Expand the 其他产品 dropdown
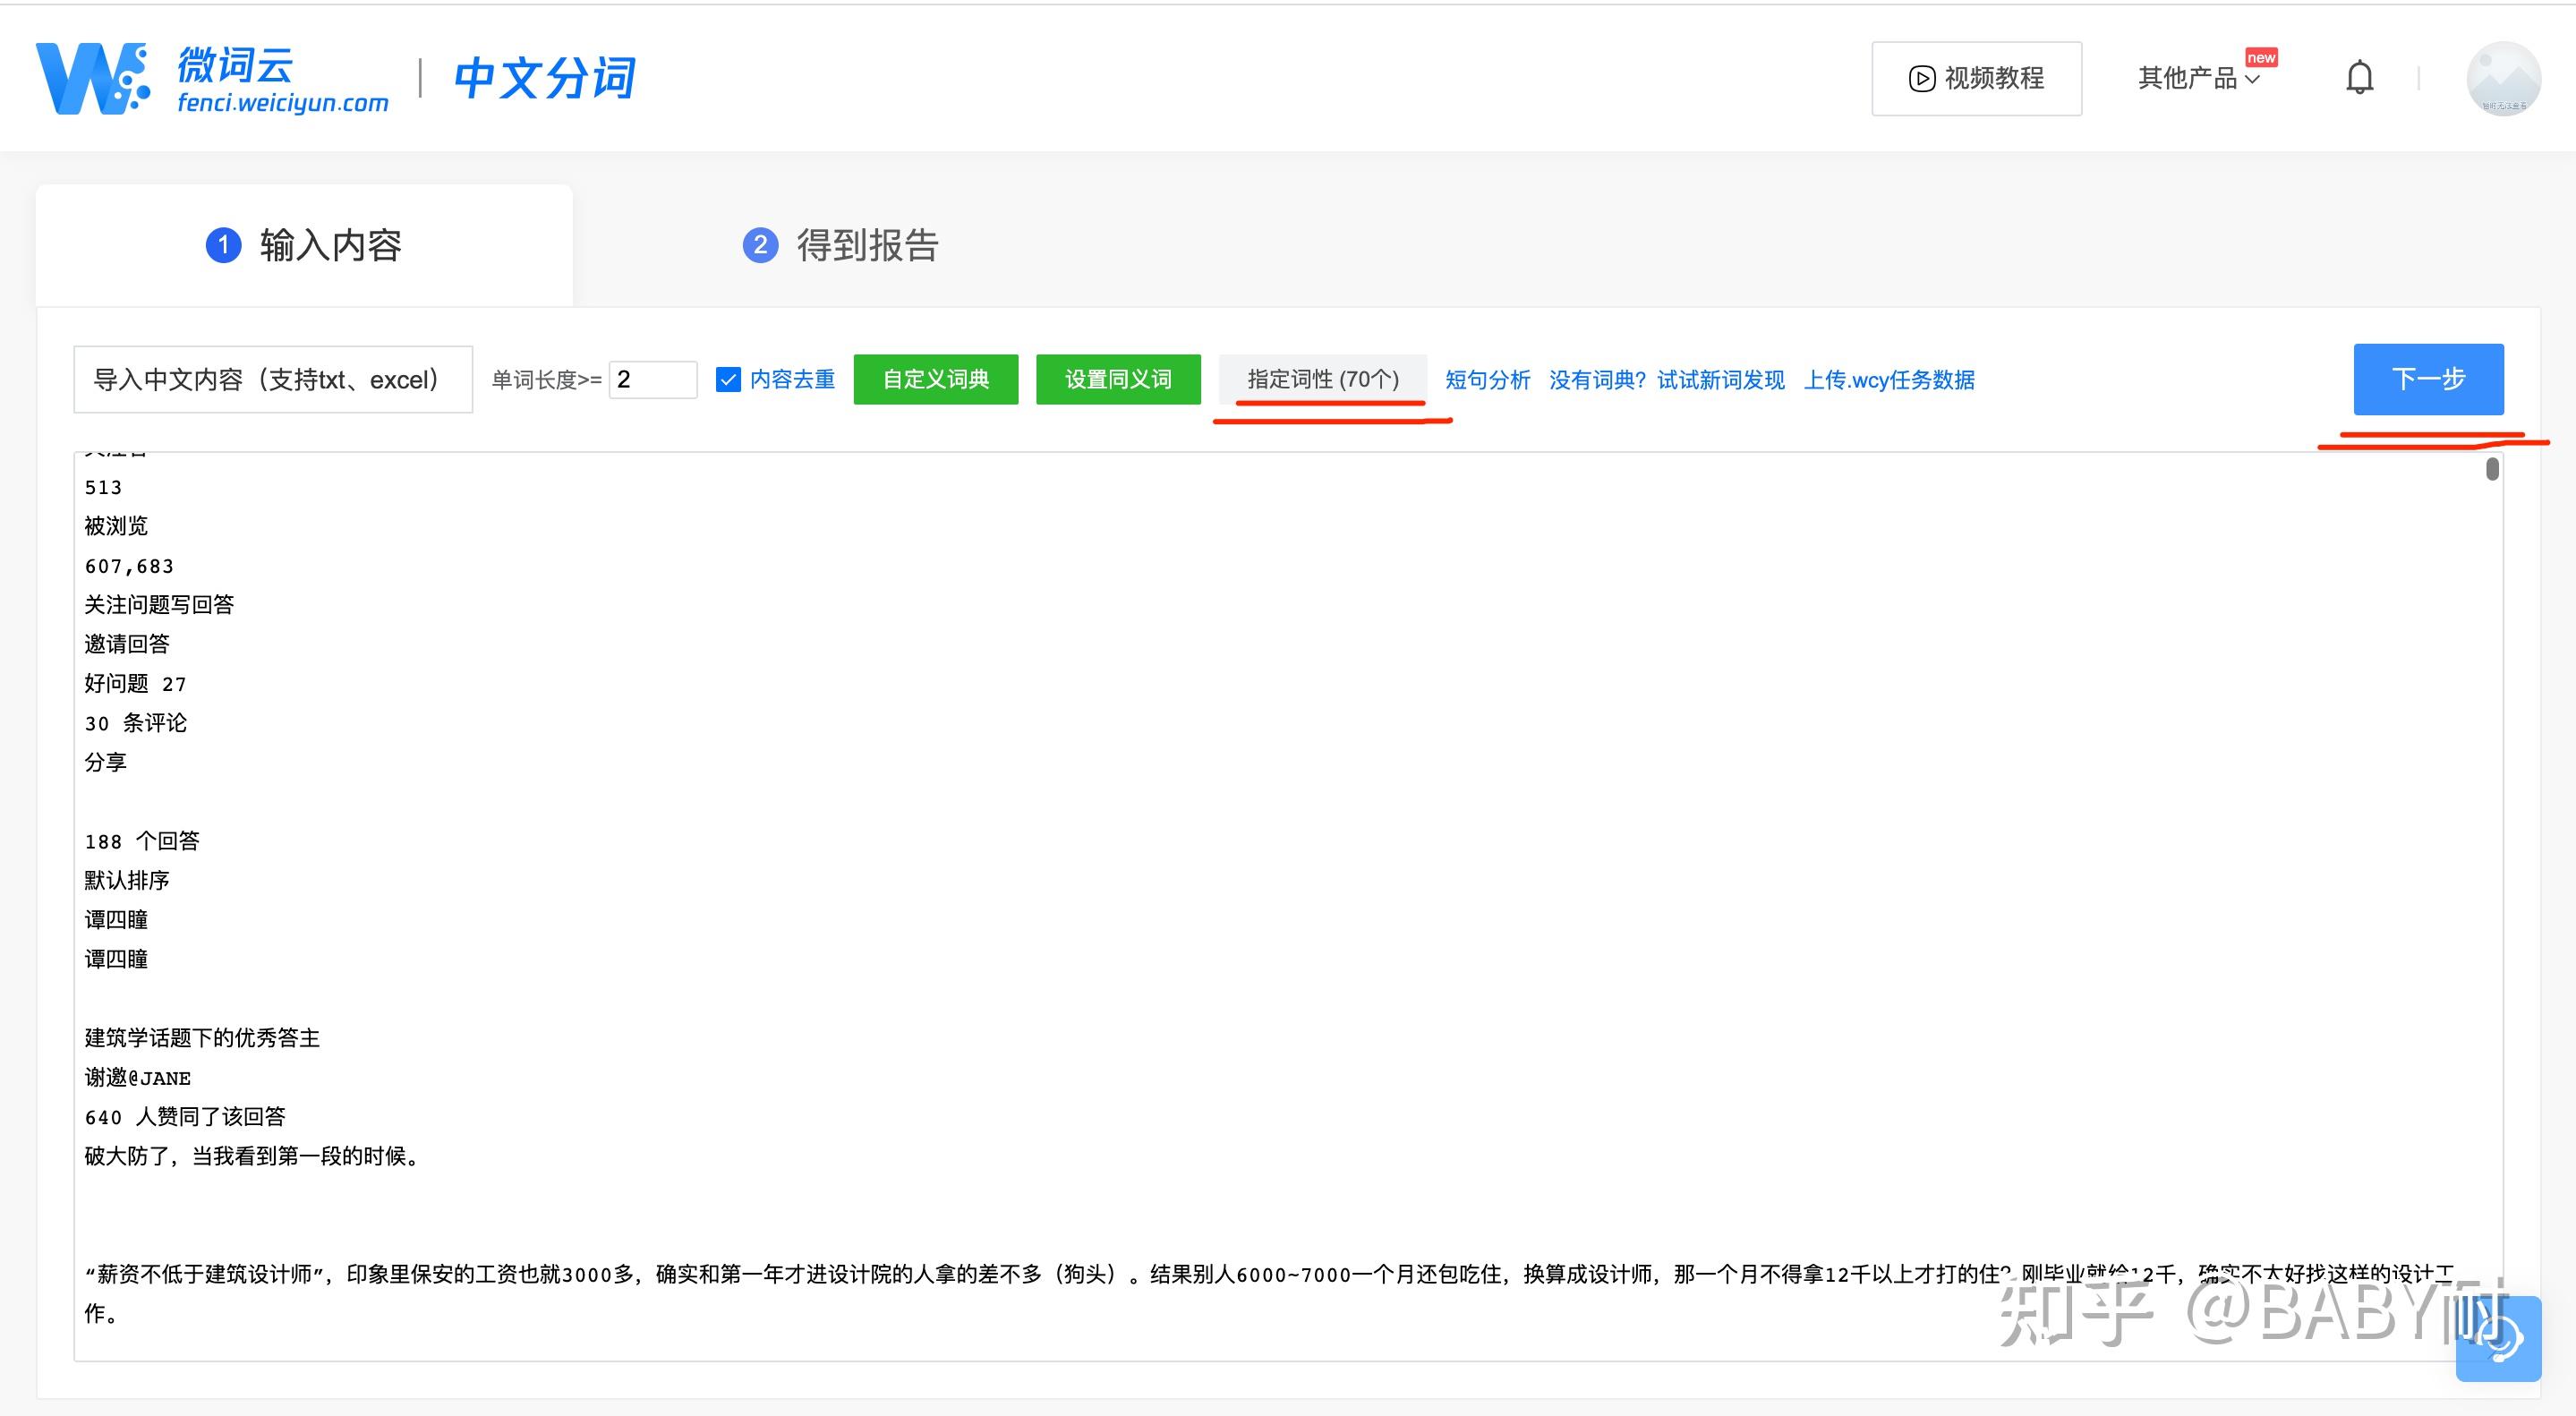2576x1416 pixels. tap(2198, 78)
